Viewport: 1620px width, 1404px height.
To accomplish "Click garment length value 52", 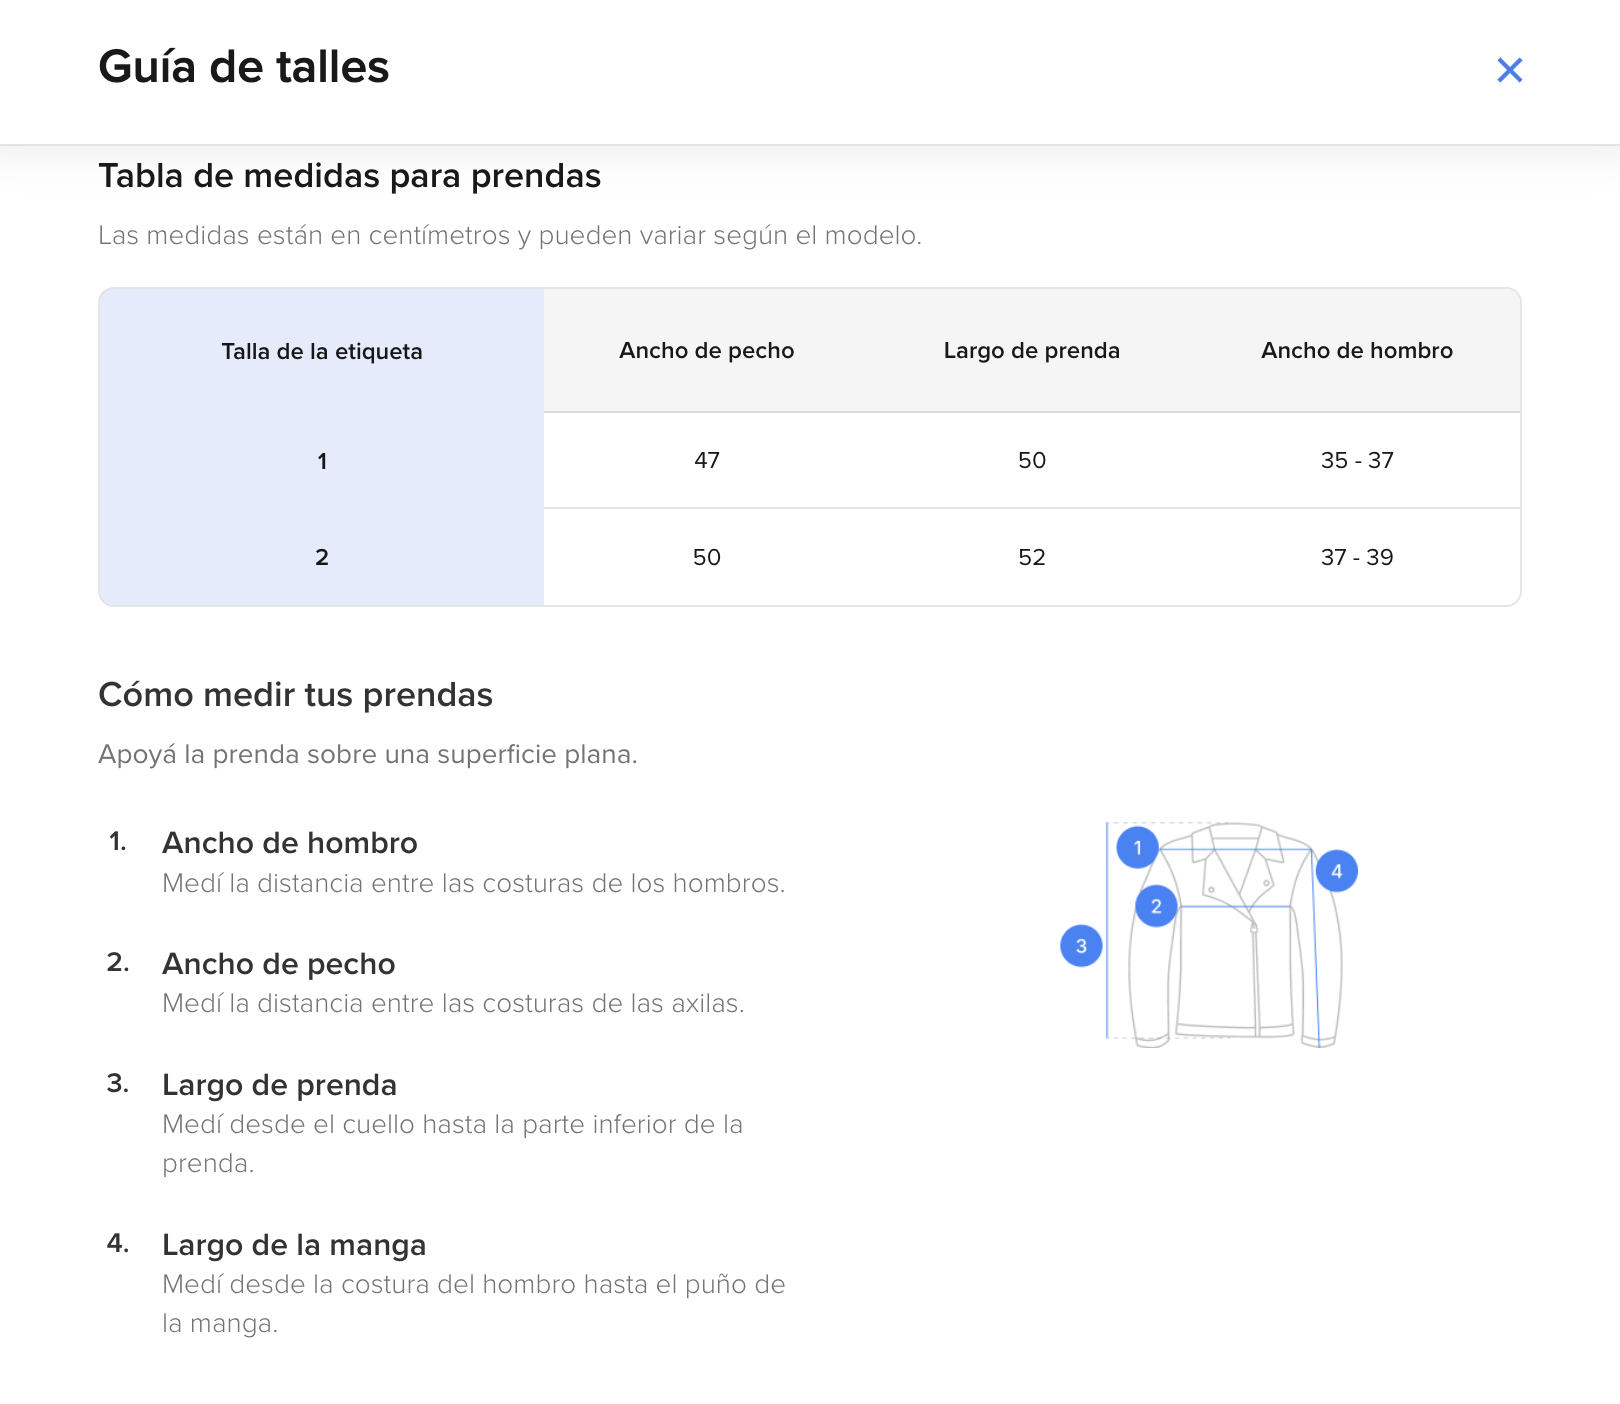I will click(x=1031, y=557).
